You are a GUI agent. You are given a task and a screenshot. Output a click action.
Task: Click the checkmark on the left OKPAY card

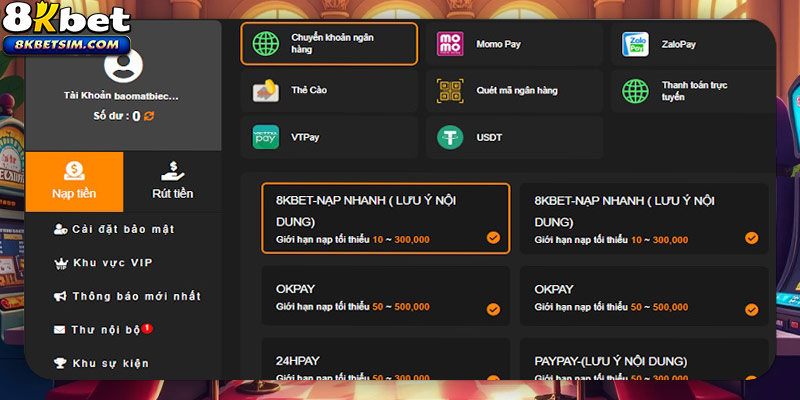493,310
